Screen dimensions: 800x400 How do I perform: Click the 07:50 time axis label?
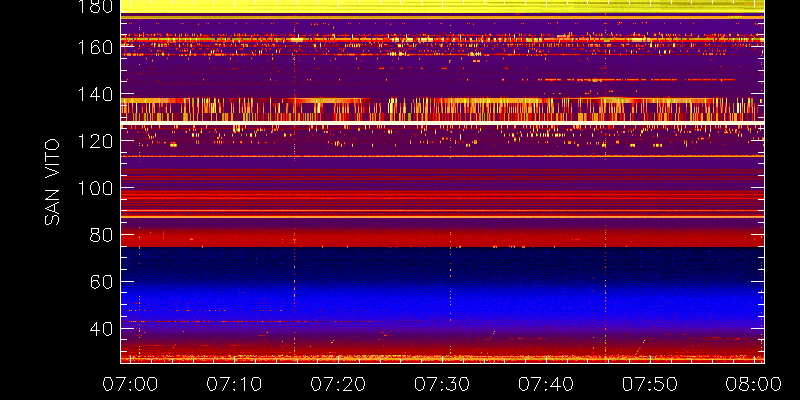[649, 384]
